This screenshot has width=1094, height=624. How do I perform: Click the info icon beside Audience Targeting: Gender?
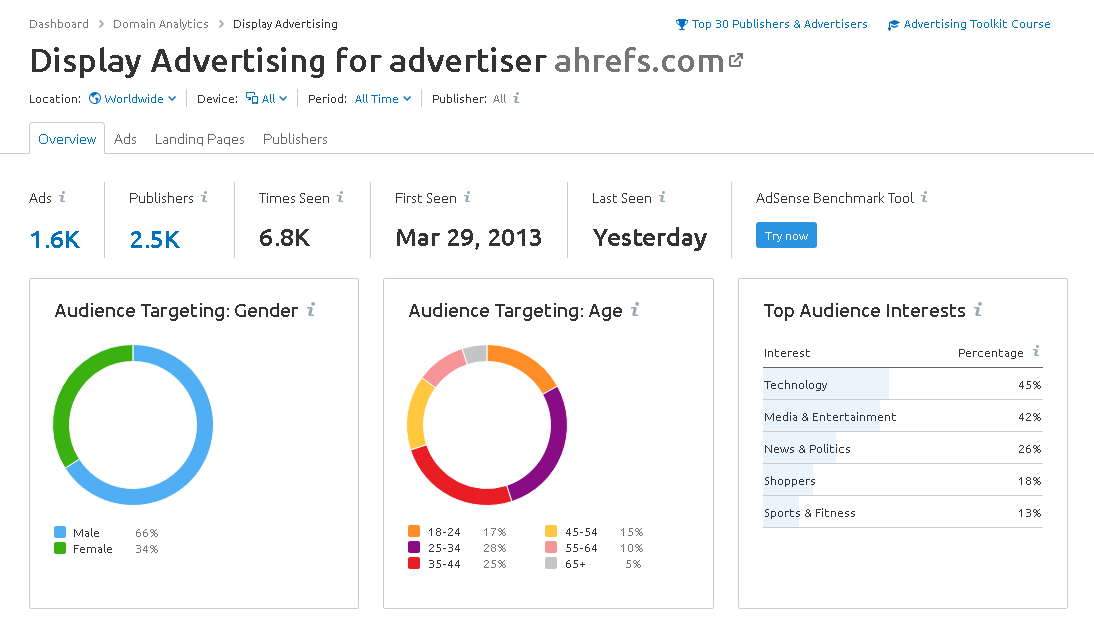click(x=311, y=311)
